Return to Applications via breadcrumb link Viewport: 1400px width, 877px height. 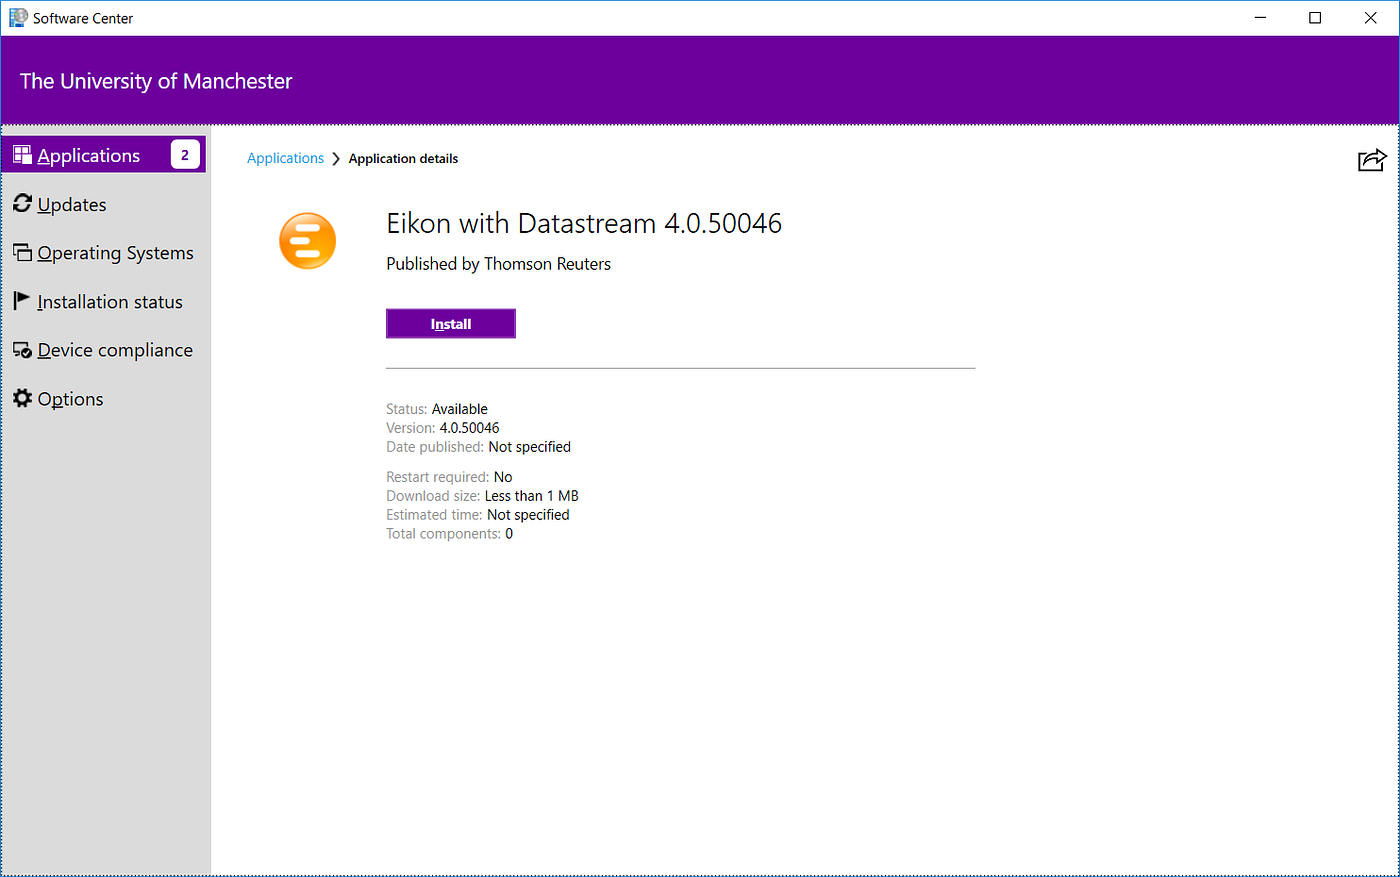[x=285, y=158]
